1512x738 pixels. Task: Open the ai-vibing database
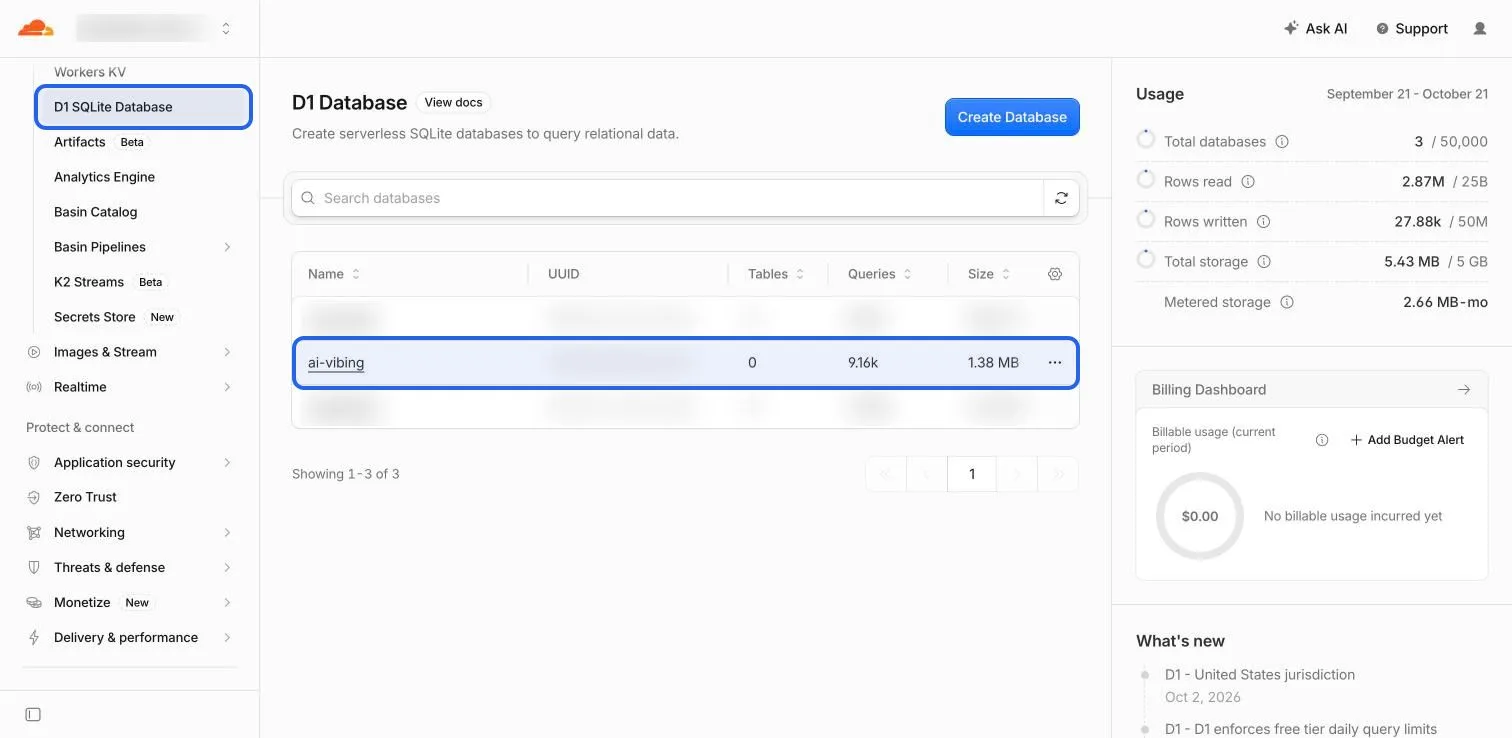pos(336,363)
